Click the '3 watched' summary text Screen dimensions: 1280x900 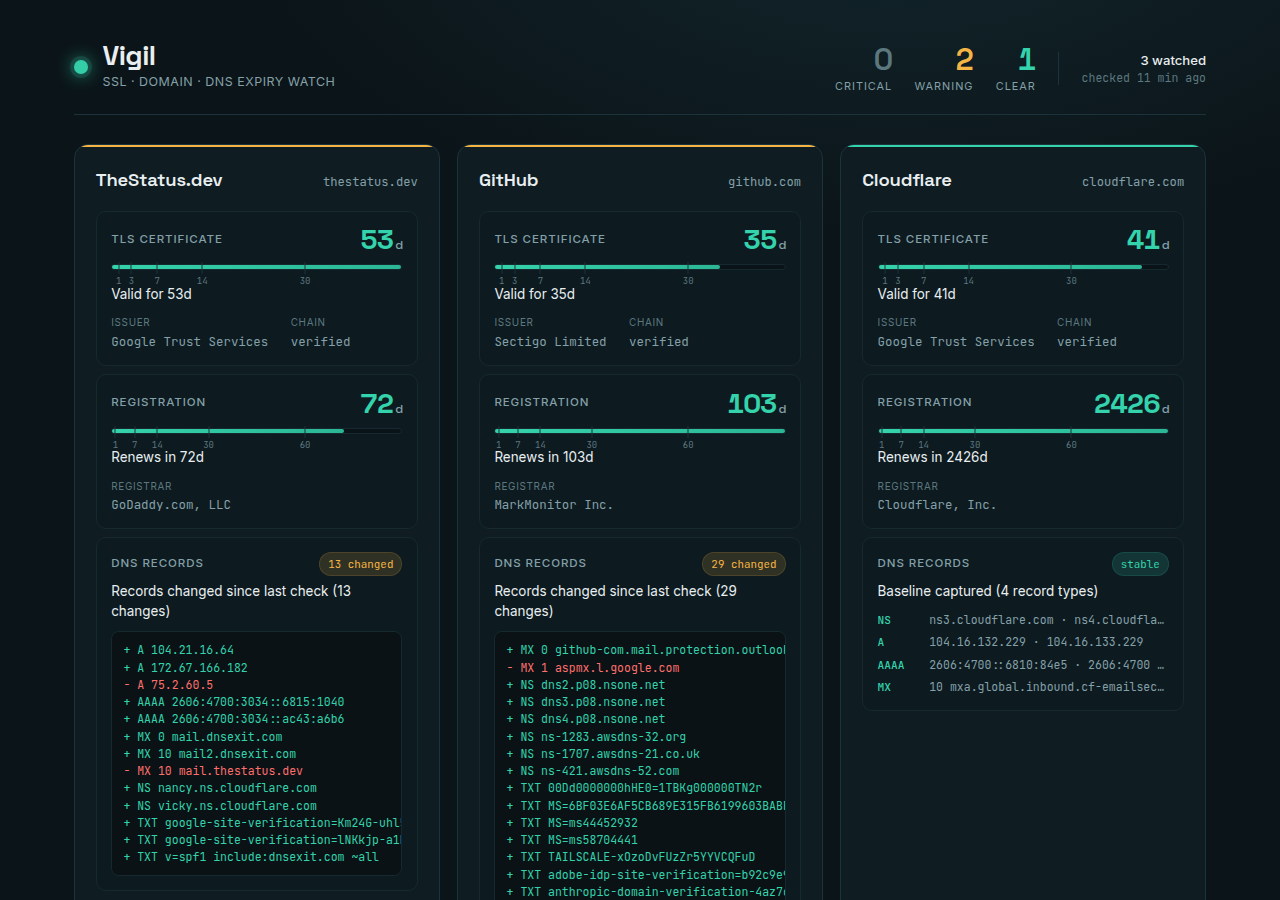[x=1173, y=61]
